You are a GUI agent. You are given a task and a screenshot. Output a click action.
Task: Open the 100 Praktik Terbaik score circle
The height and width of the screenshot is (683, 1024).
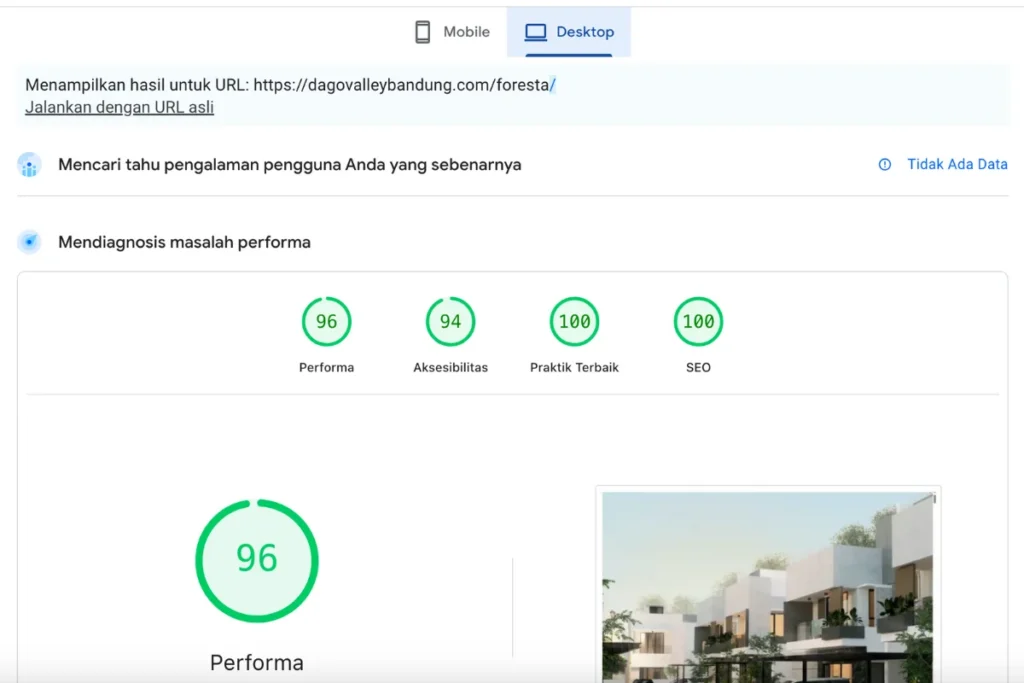point(574,322)
